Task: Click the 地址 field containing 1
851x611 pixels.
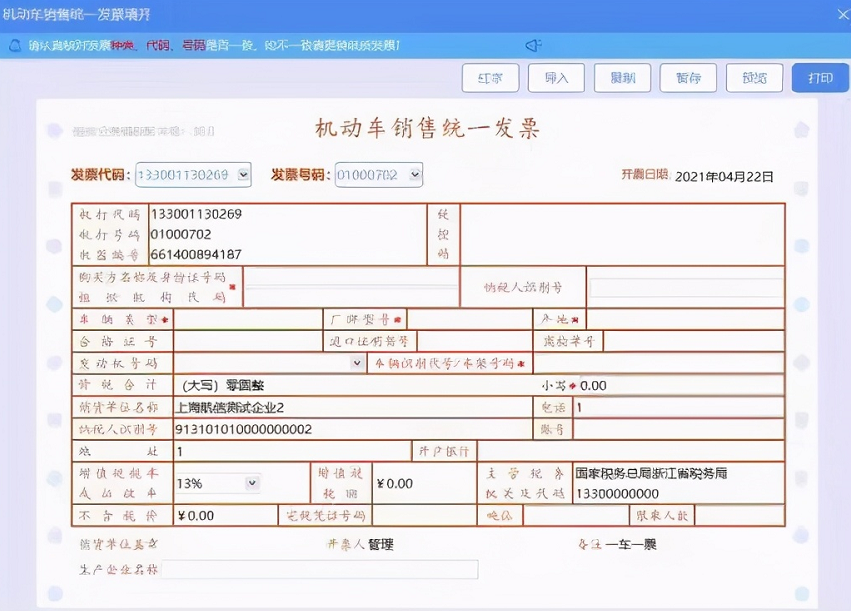Action: tap(293, 451)
